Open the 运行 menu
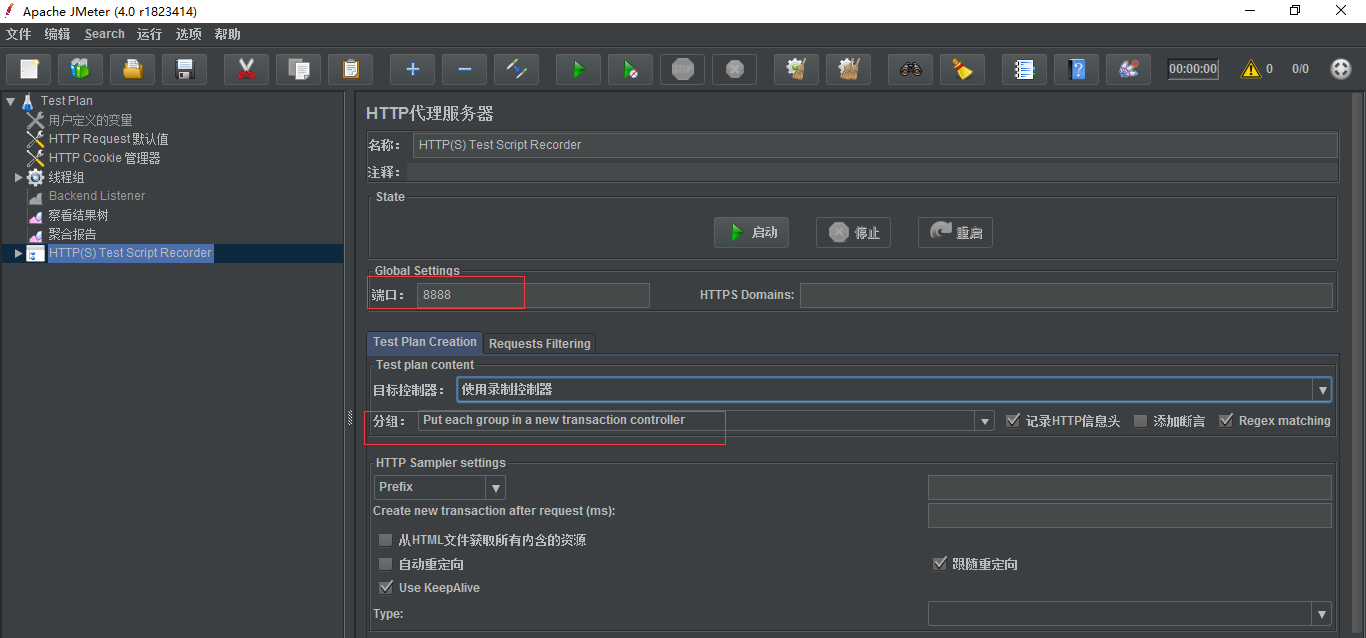Screen dimensions: 1366x638 (x=150, y=34)
